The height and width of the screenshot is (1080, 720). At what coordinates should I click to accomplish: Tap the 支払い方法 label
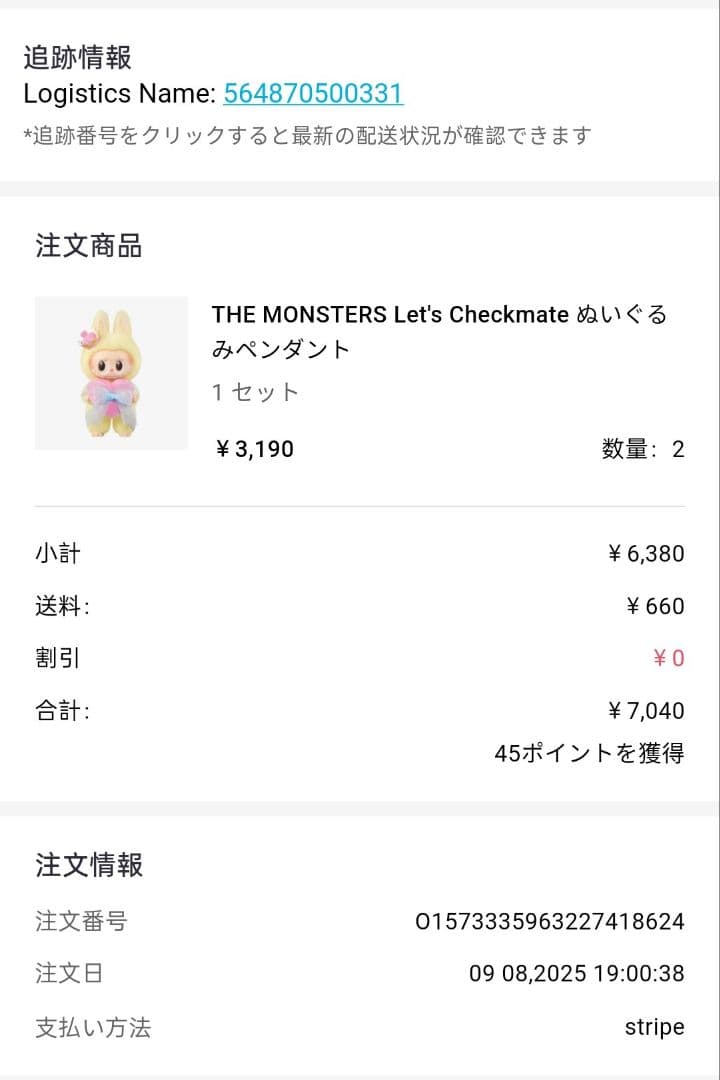click(x=93, y=1027)
